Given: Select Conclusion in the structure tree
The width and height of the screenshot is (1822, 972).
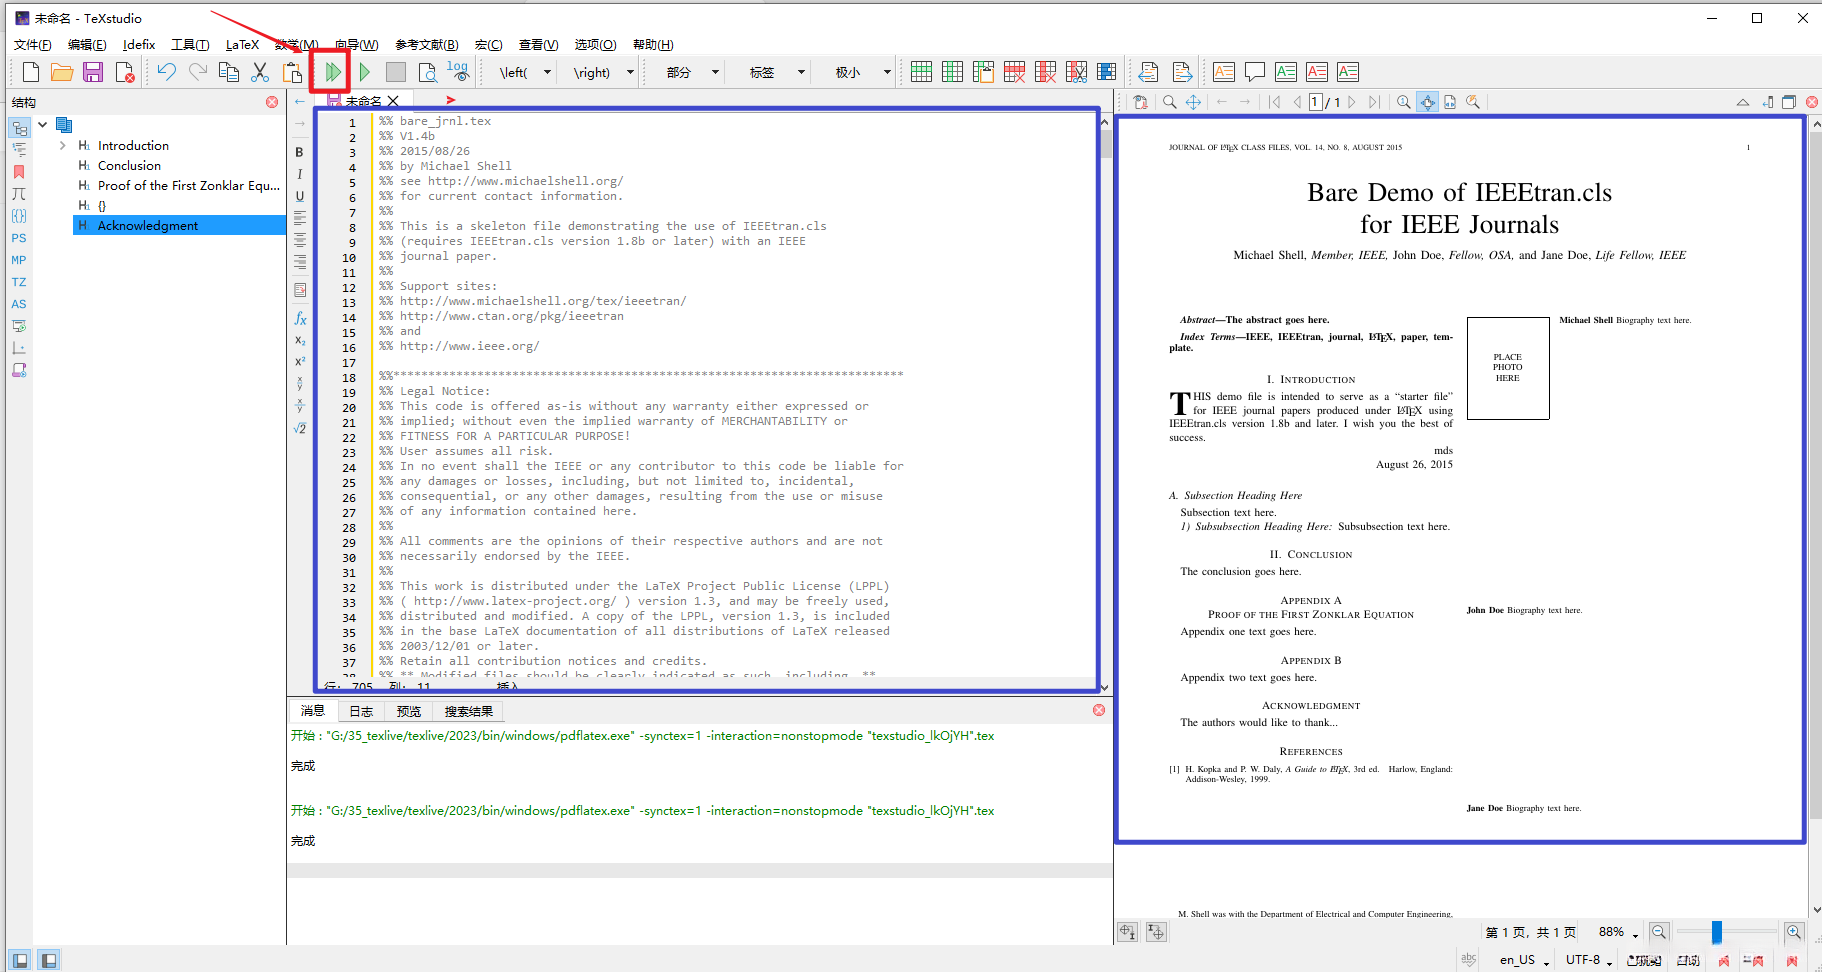Looking at the screenshot, I should click(129, 166).
